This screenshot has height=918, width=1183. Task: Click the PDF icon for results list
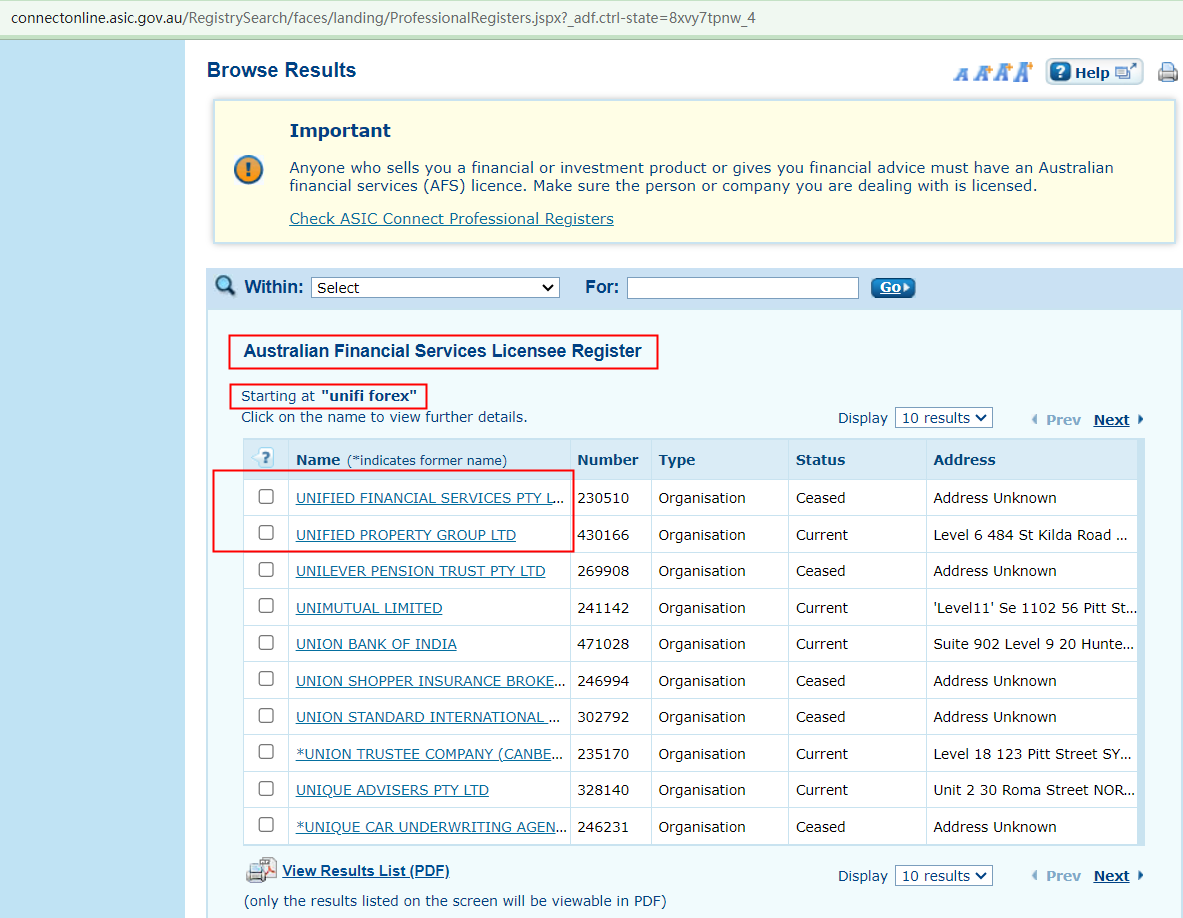261,871
